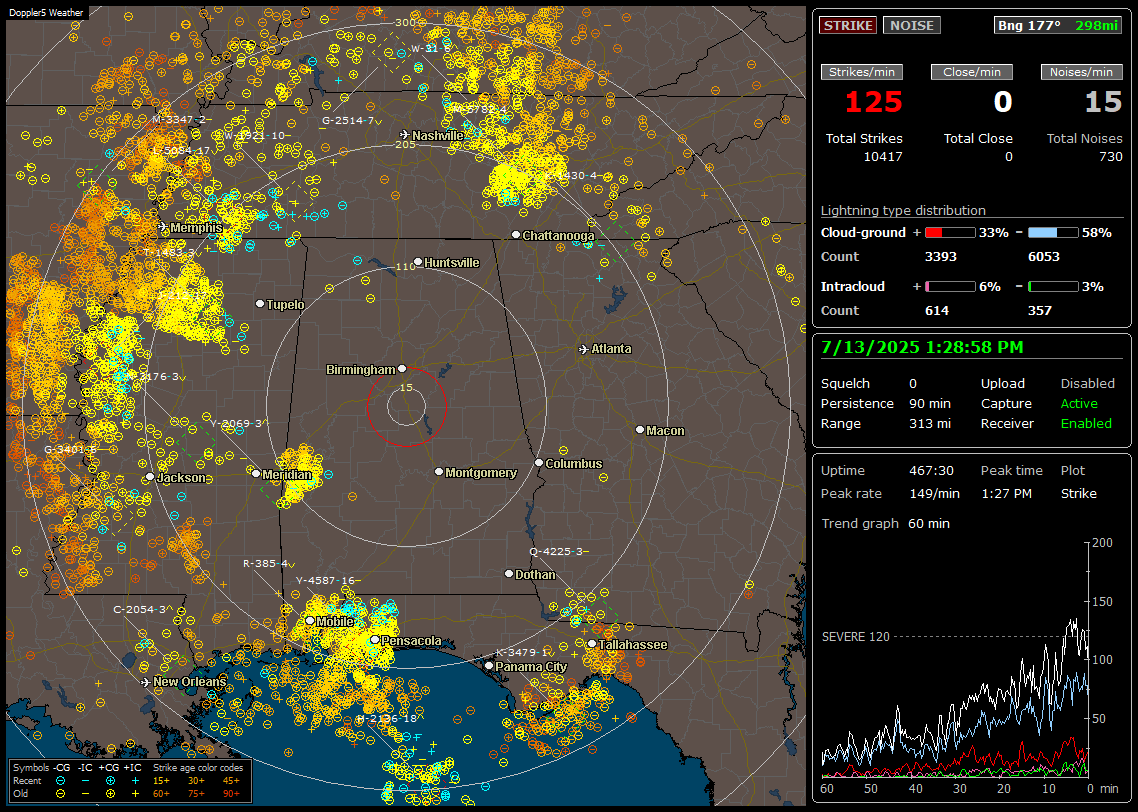The width and height of the screenshot is (1138, 812).
Task: Click the New Orleans airport icon
Action: [145, 682]
